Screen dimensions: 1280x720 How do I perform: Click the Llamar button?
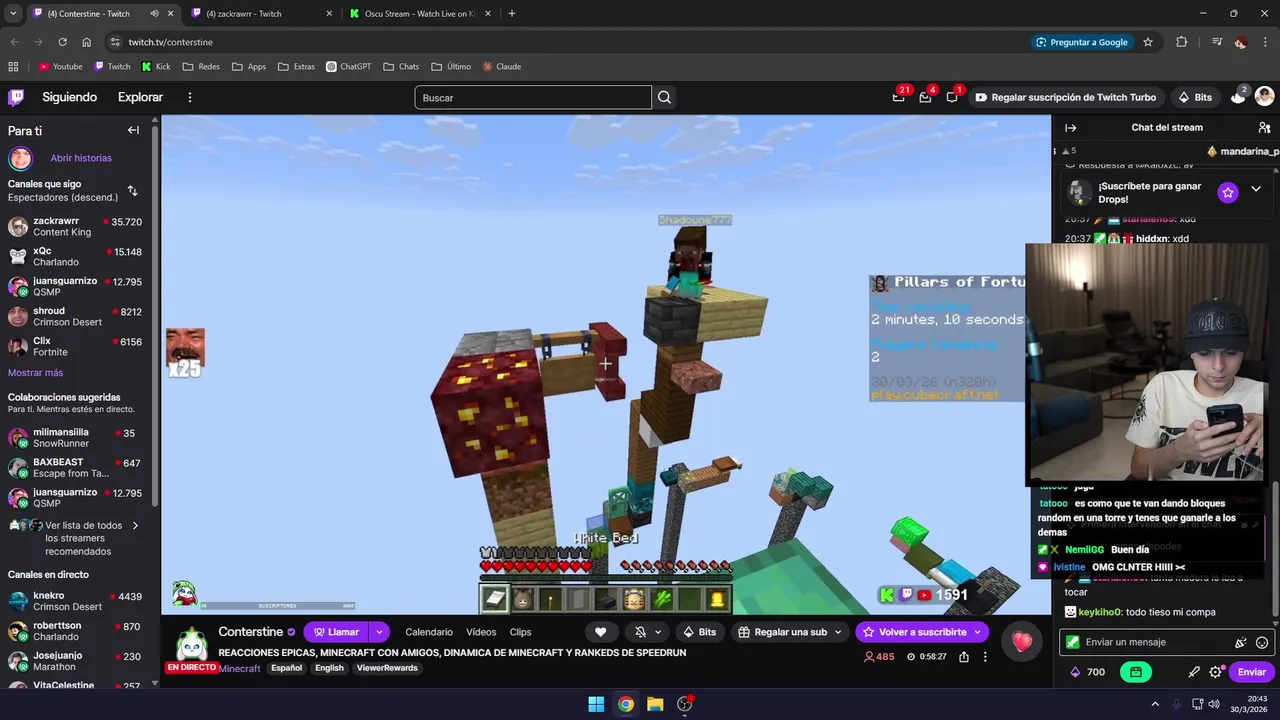pos(335,632)
